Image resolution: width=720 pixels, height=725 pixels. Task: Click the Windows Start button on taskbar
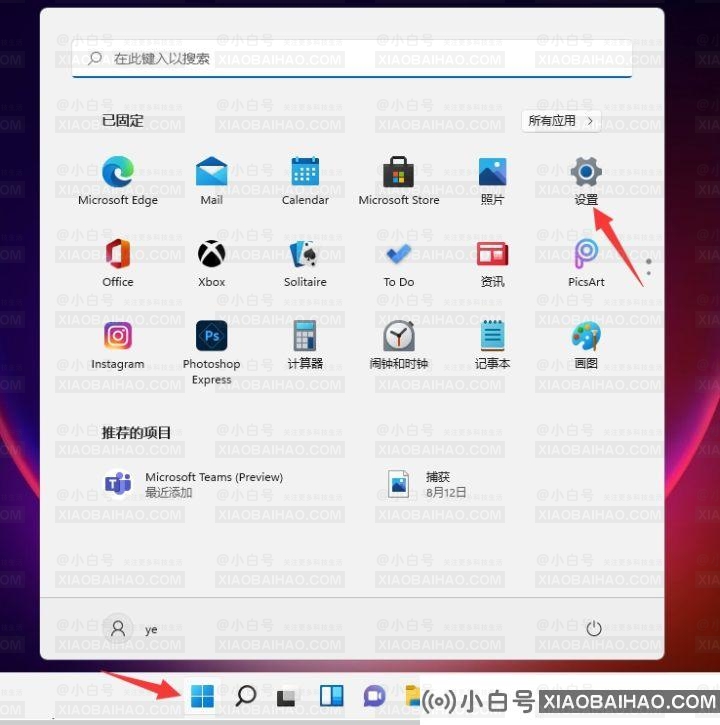pos(202,696)
